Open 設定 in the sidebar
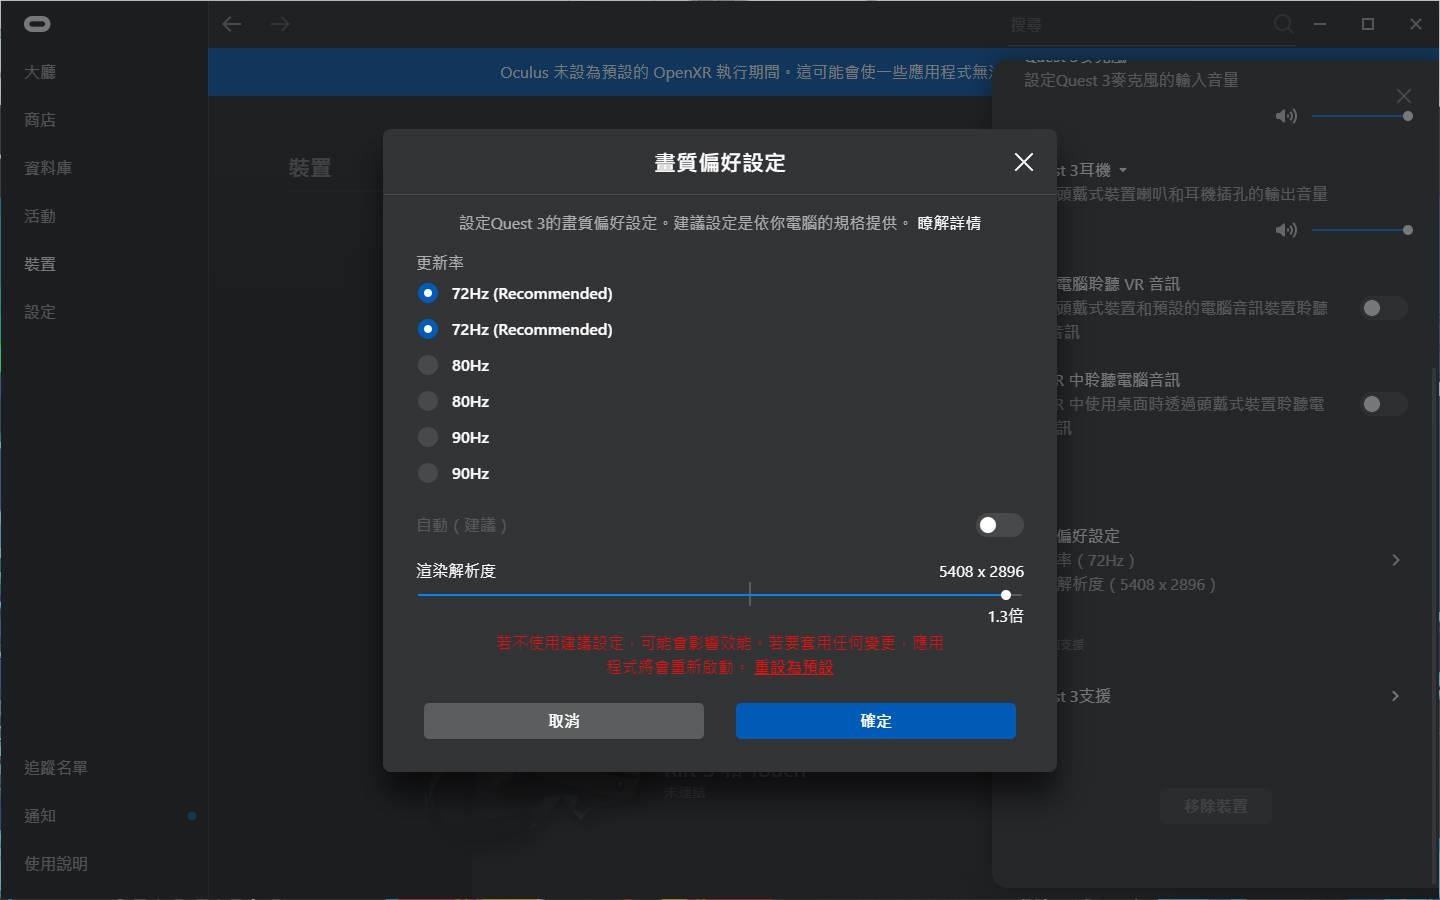This screenshot has height=900, width=1440. [x=40, y=312]
